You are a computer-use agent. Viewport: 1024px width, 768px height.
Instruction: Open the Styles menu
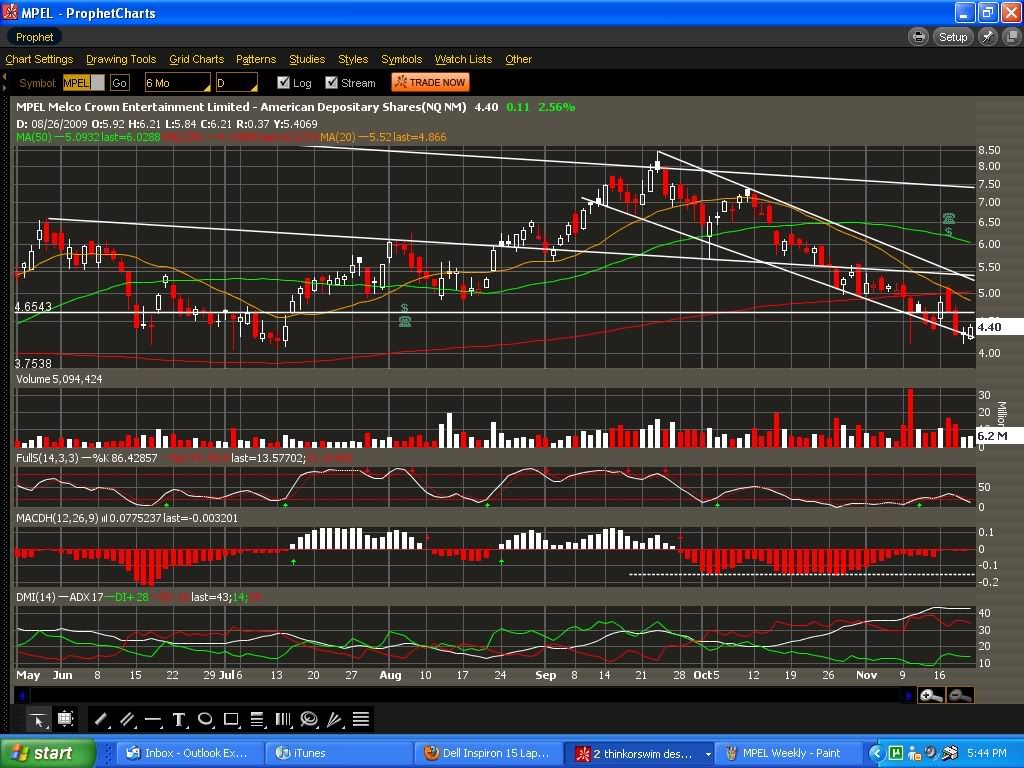point(353,59)
